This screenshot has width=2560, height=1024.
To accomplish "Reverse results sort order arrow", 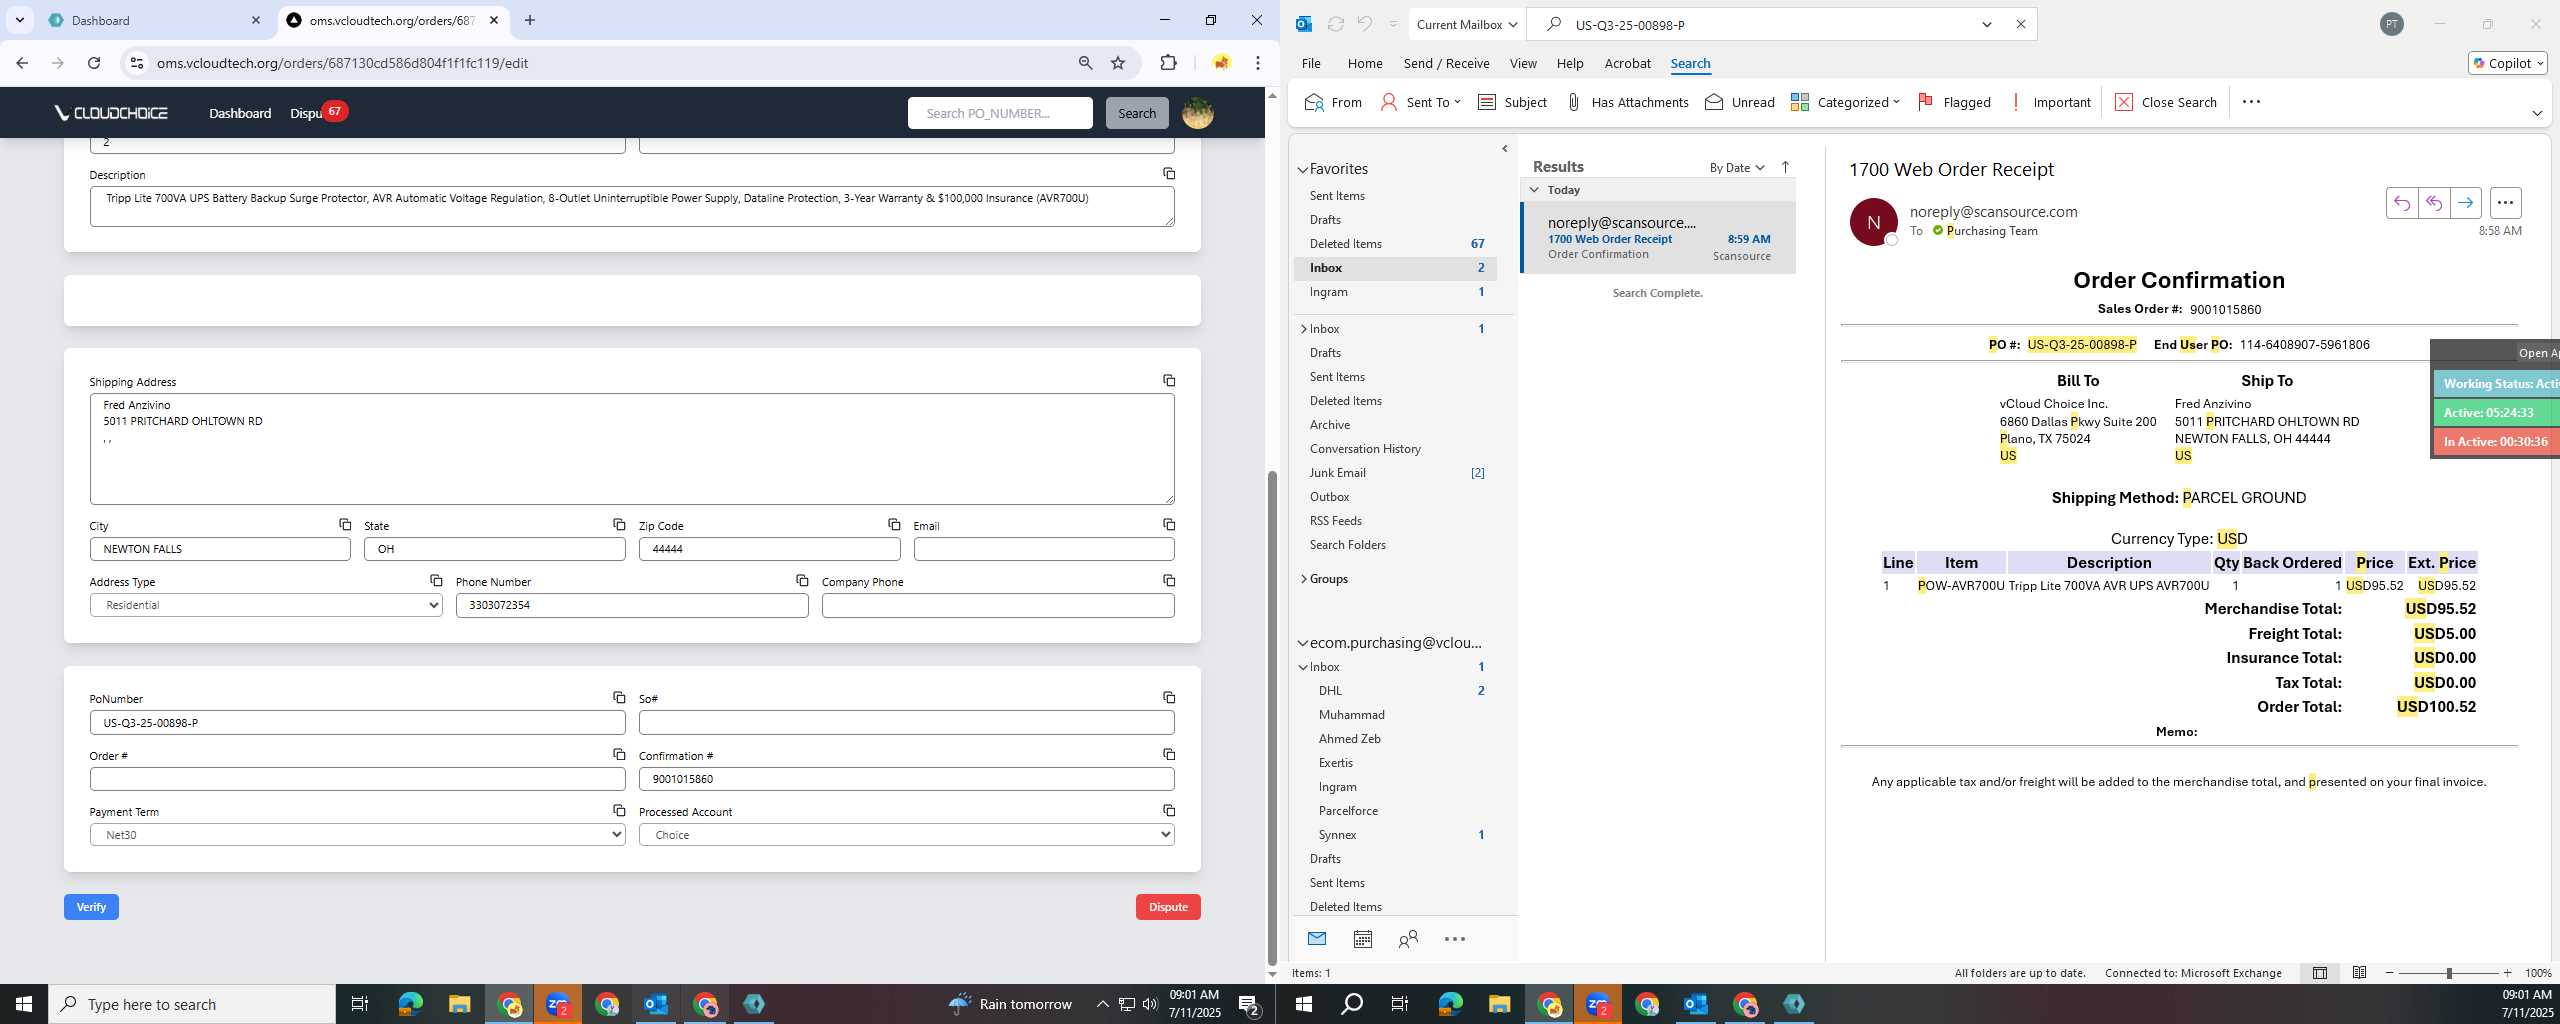I will pyautogui.click(x=1785, y=167).
